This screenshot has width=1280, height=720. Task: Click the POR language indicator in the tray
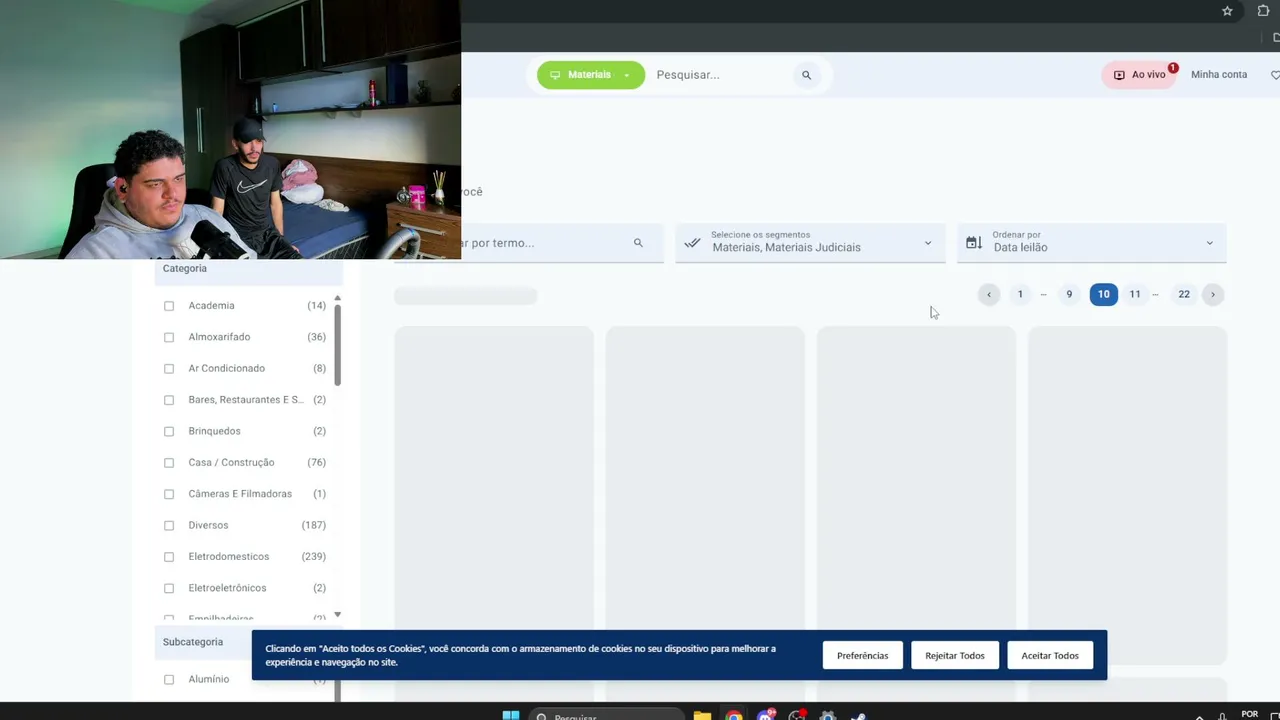point(1250,714)
